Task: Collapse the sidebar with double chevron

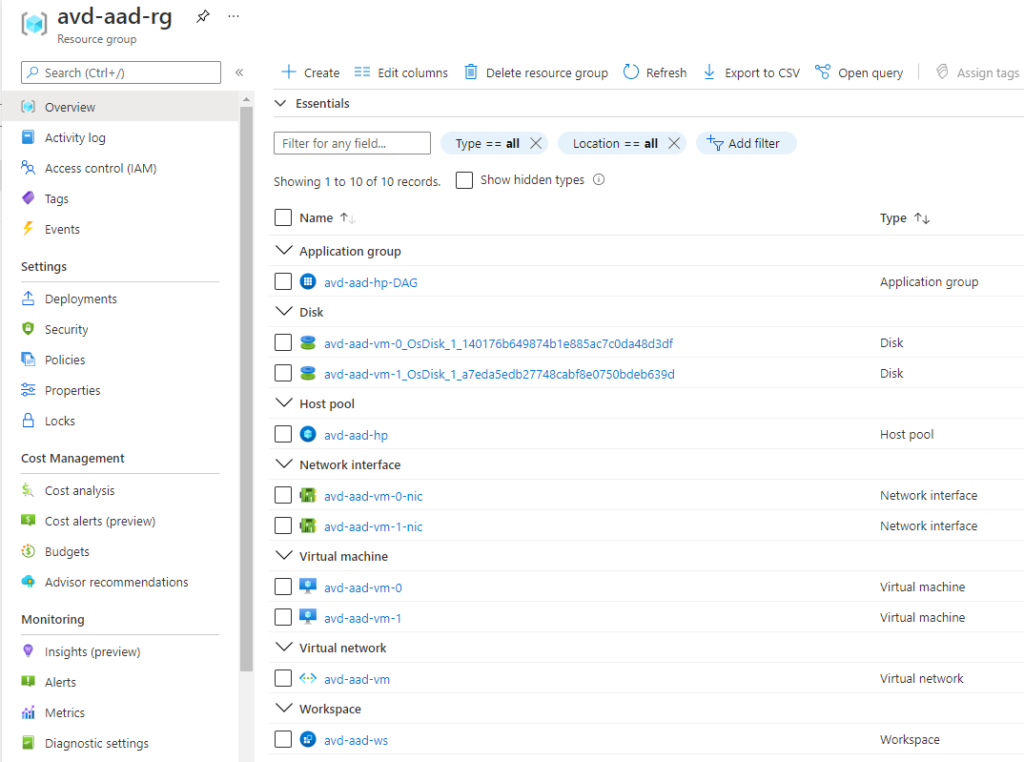Action: click(239, 72)
